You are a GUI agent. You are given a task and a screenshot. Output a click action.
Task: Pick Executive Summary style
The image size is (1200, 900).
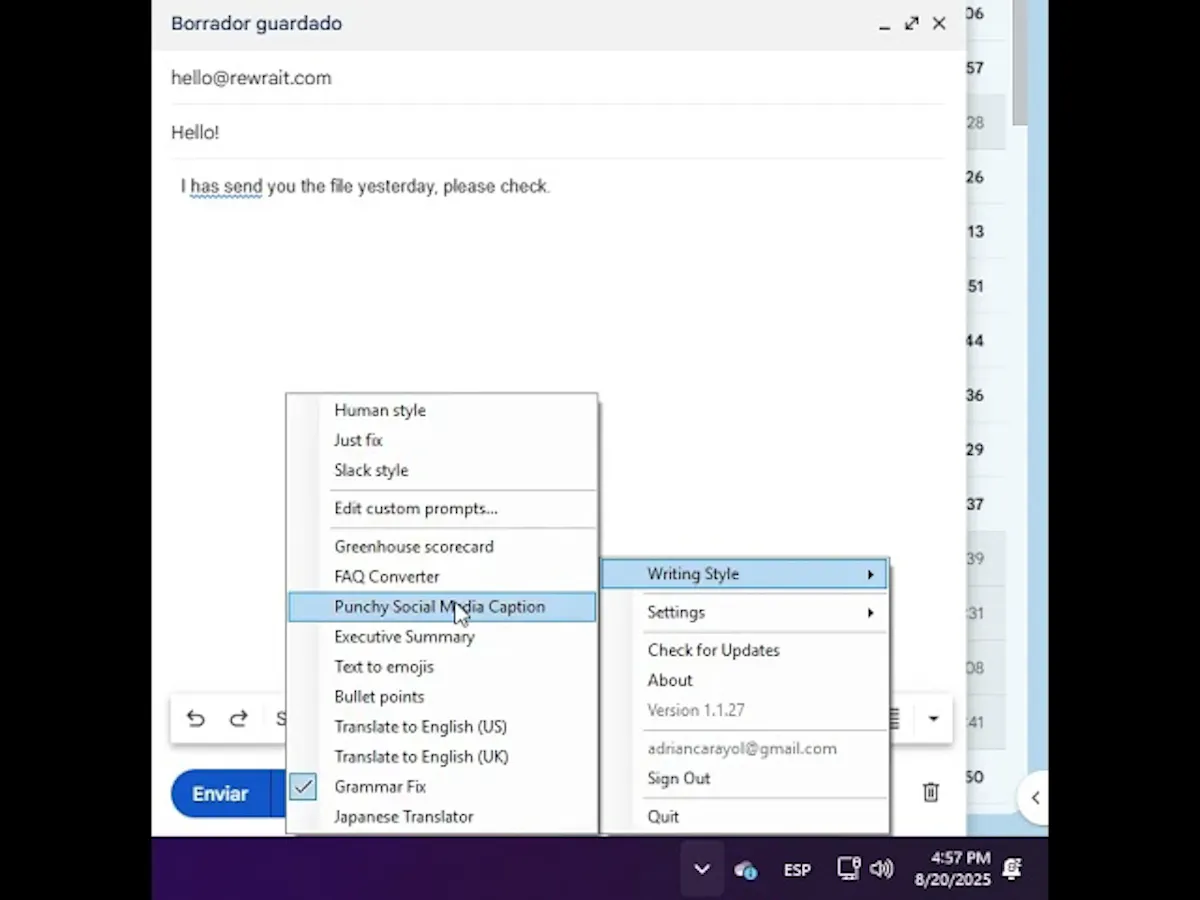[441, 636]
